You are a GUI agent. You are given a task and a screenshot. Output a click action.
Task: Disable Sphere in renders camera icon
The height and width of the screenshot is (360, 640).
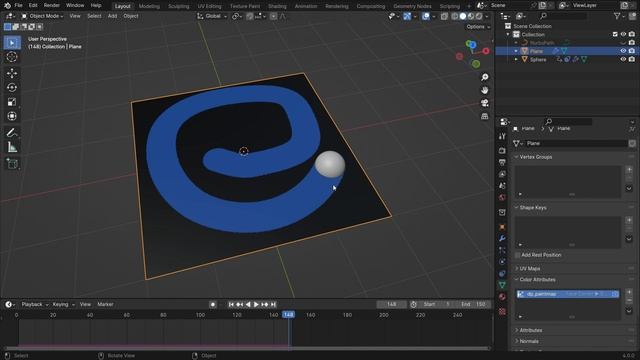(632, 59)
